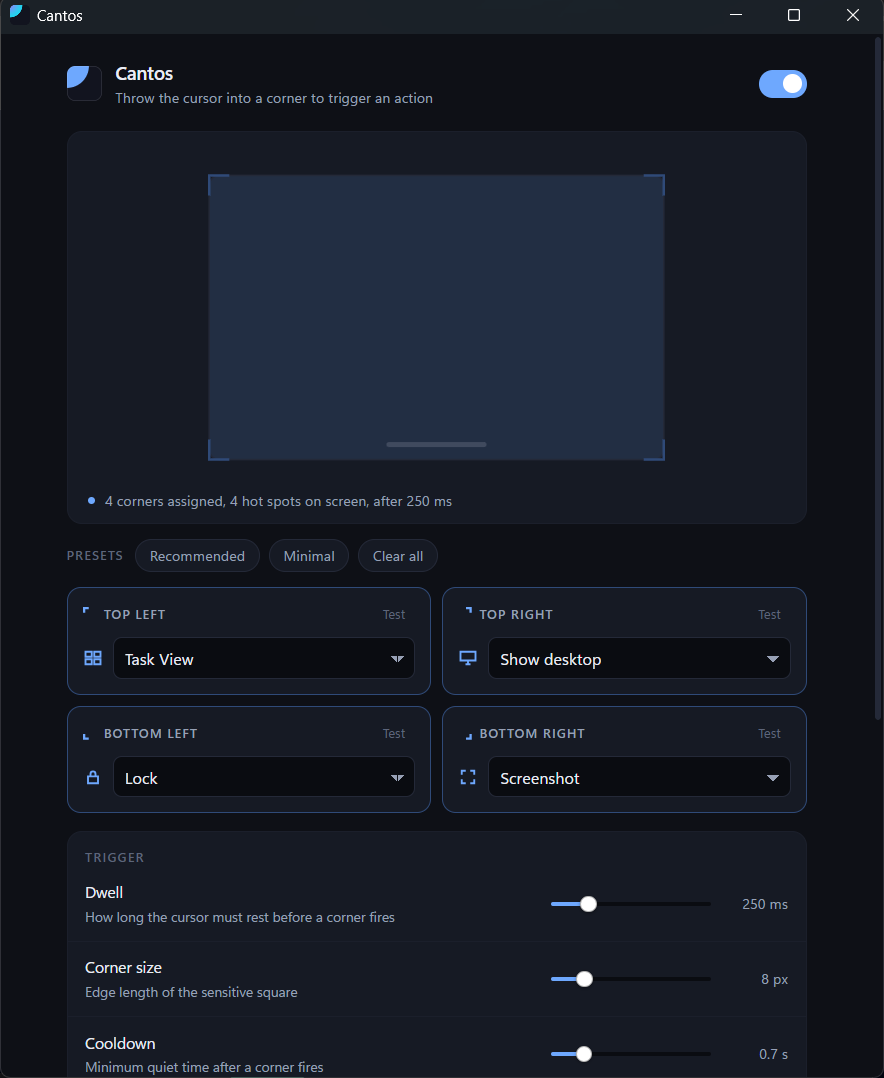Image resolution: width=884 pixels, height=1078 pixels.
Task: Test the Top Left corner action
Action: pos(394,615)
